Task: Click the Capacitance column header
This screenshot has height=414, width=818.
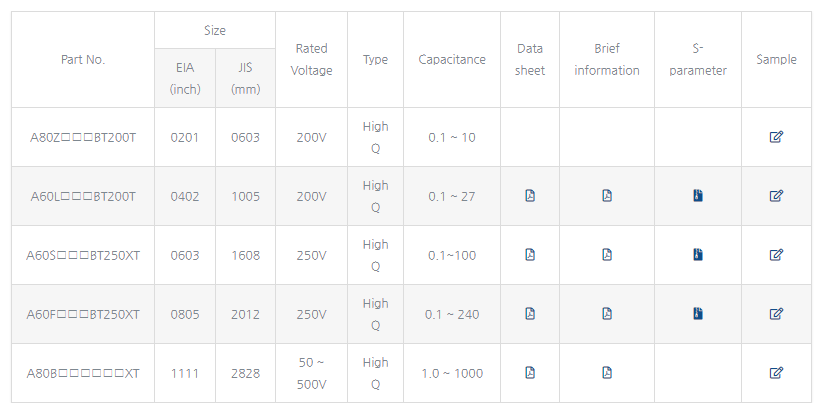Action: click(452, 59)
